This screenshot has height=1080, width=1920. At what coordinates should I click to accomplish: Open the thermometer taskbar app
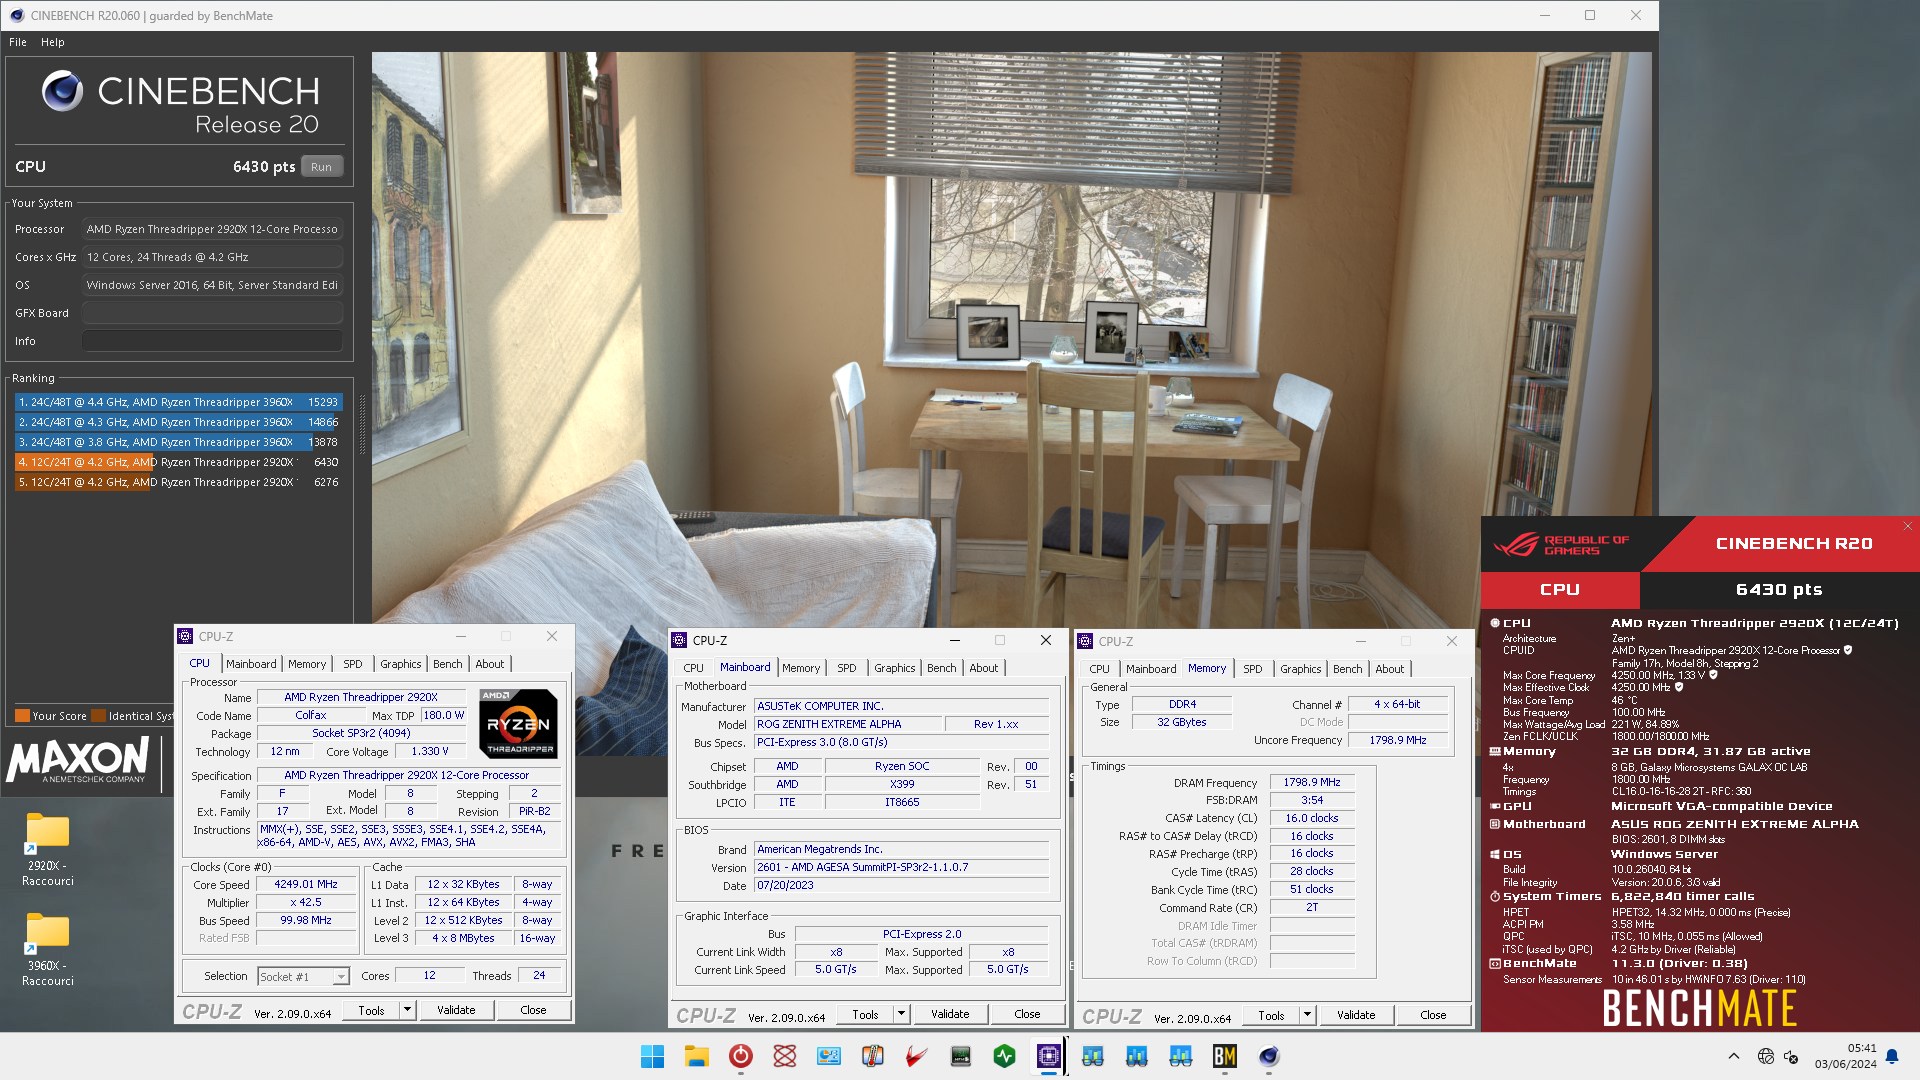coord(872,1056)
